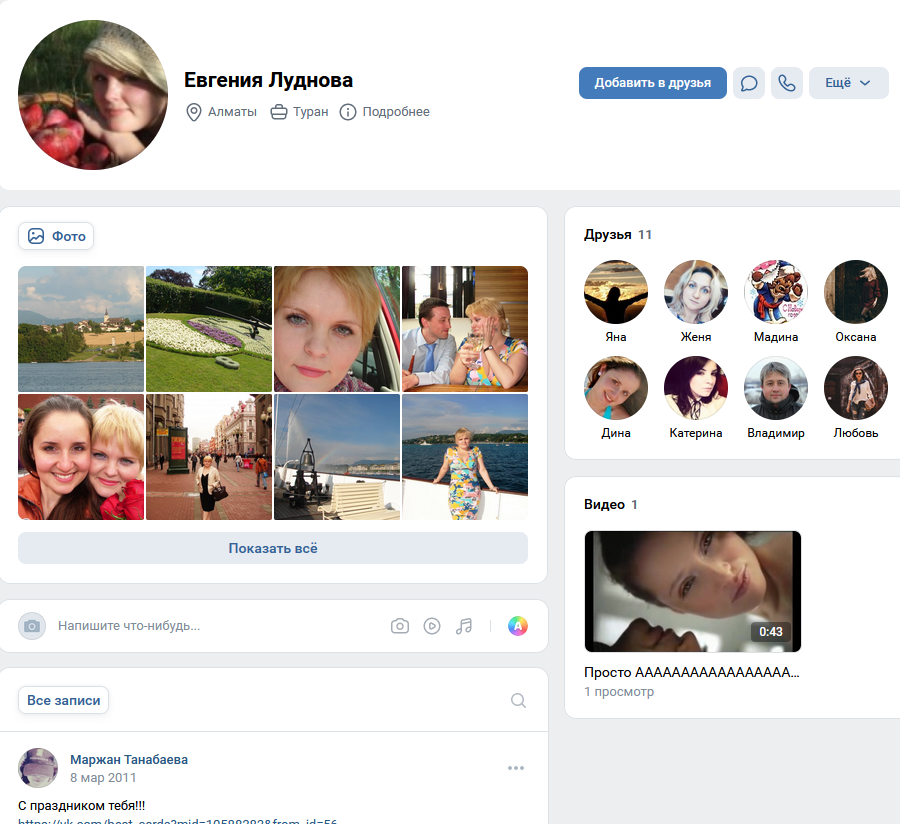
Task: Open the message chat bubble icon
Action: point(748,83)
